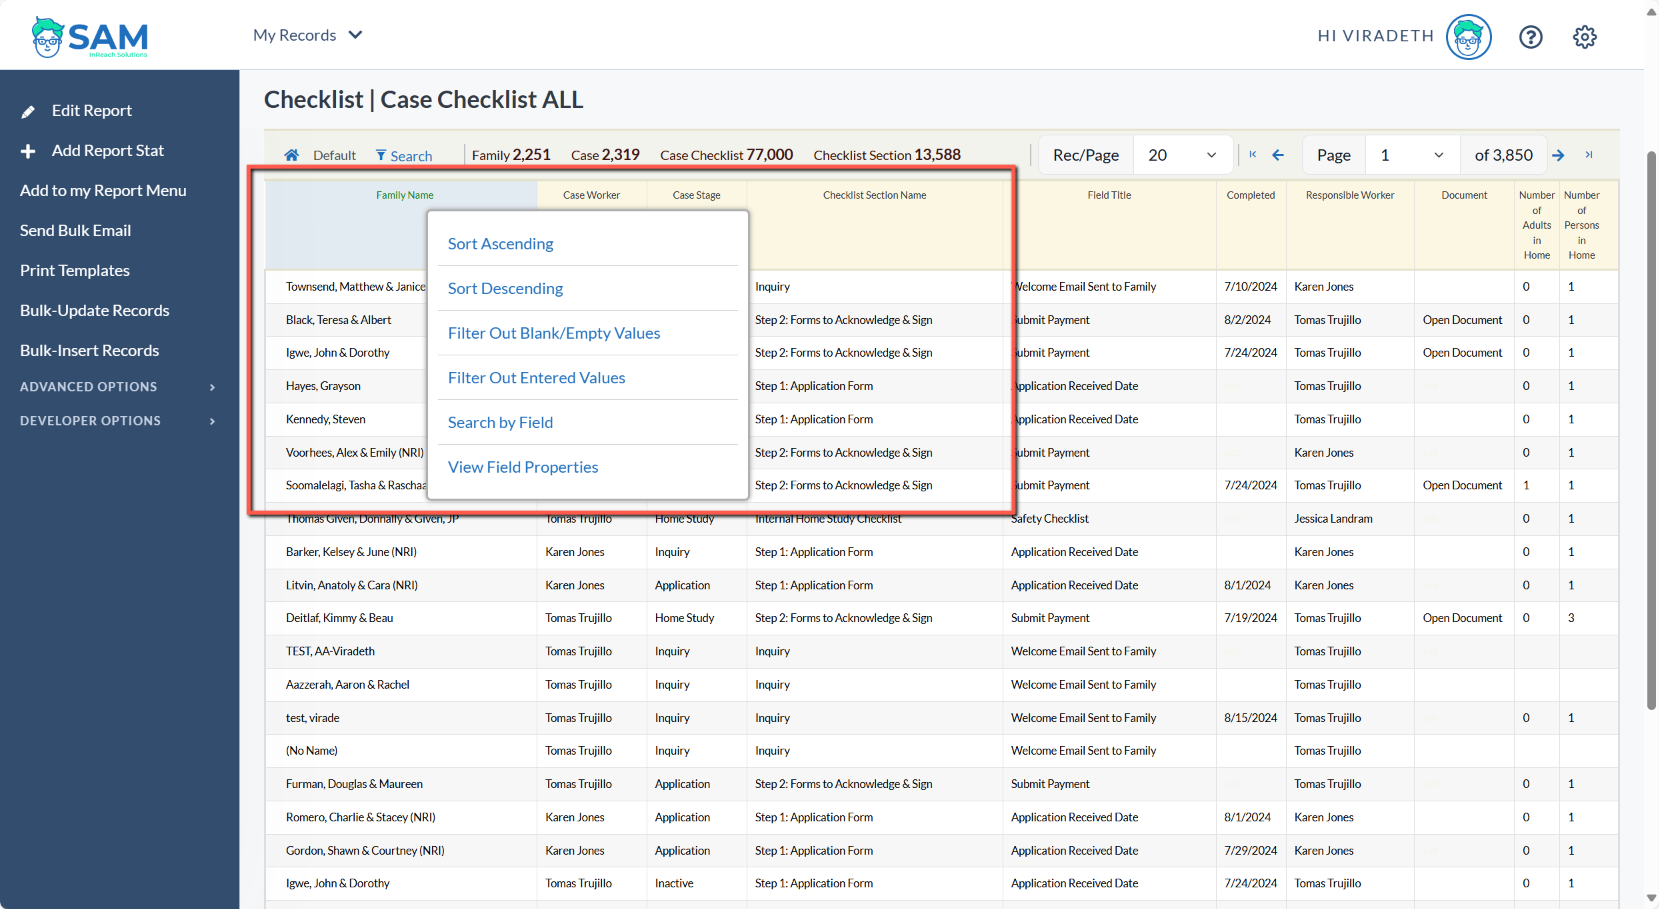Choose Filter Out Entered Values
1659x909 pixels.
coord(536,378)
